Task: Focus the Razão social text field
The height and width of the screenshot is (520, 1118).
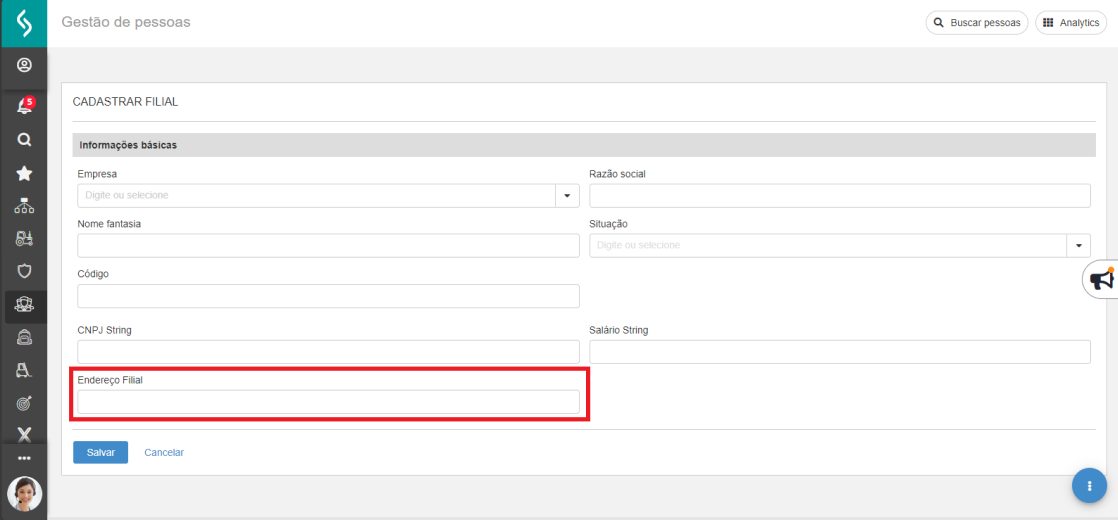Action: click(839, 195)
